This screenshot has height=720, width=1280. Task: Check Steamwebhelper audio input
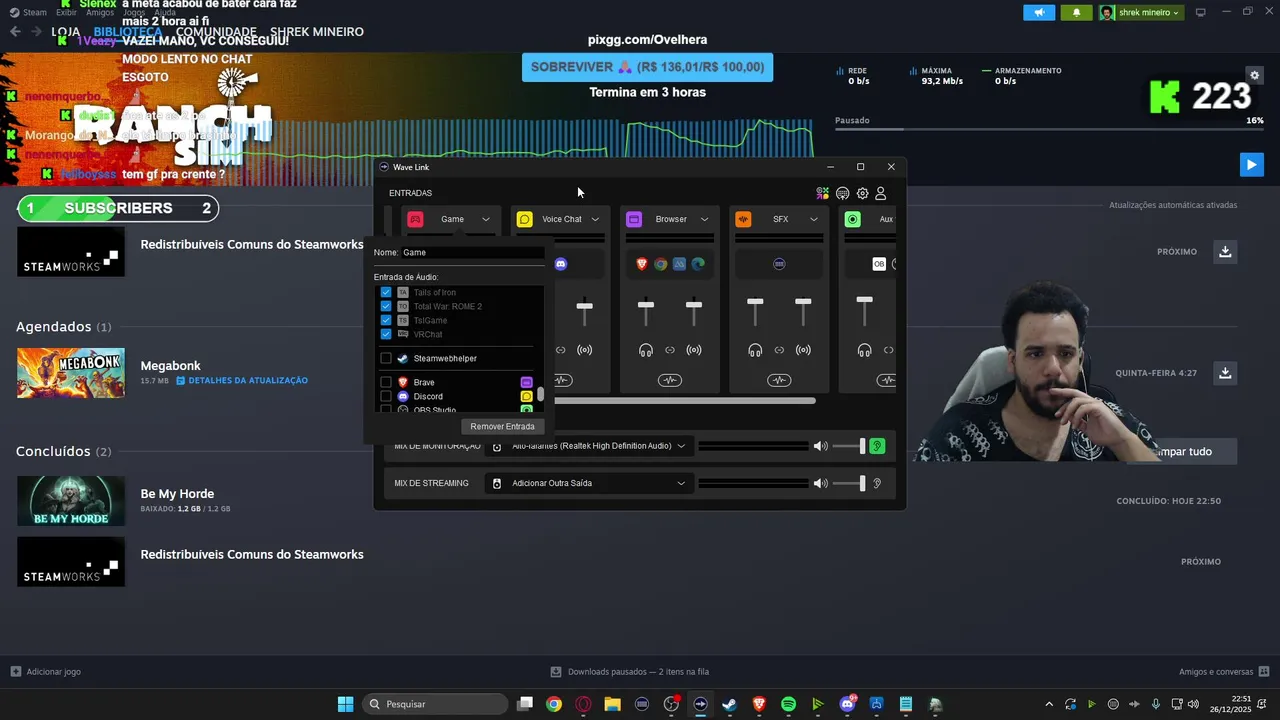(x=386, y=358)
